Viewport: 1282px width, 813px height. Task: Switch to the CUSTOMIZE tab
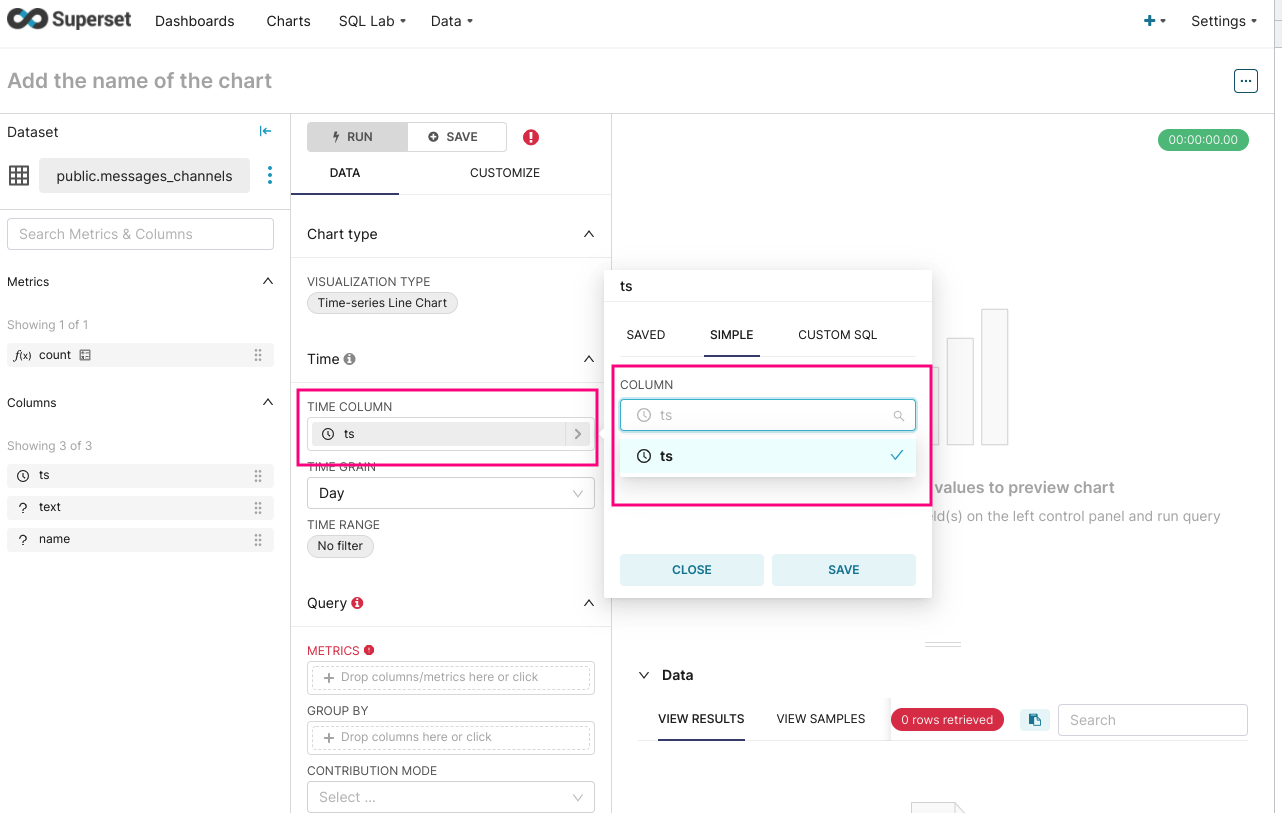pyautogui.click(x=505, y=172)
